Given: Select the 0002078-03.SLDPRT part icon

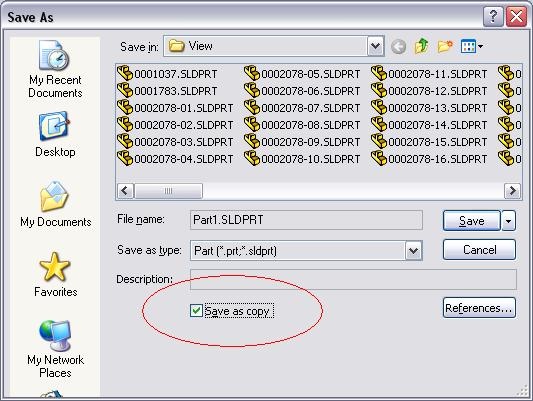Looking at the screenshot, I should tap(125, 141).
